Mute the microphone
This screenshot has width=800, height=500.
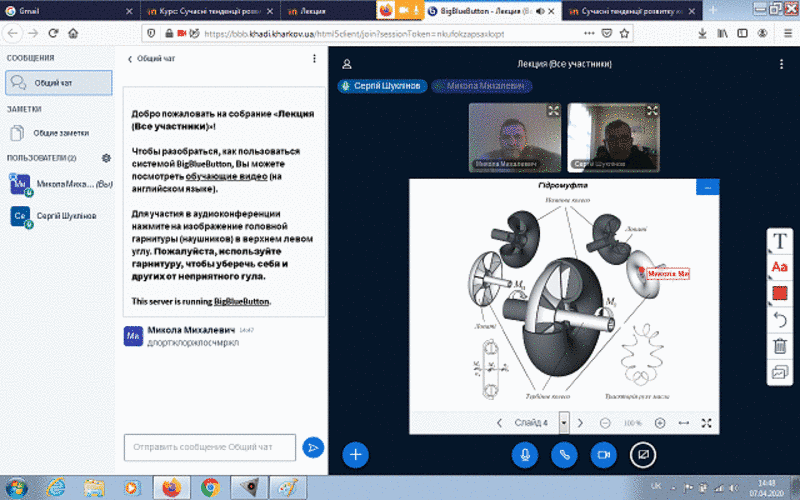523,454
